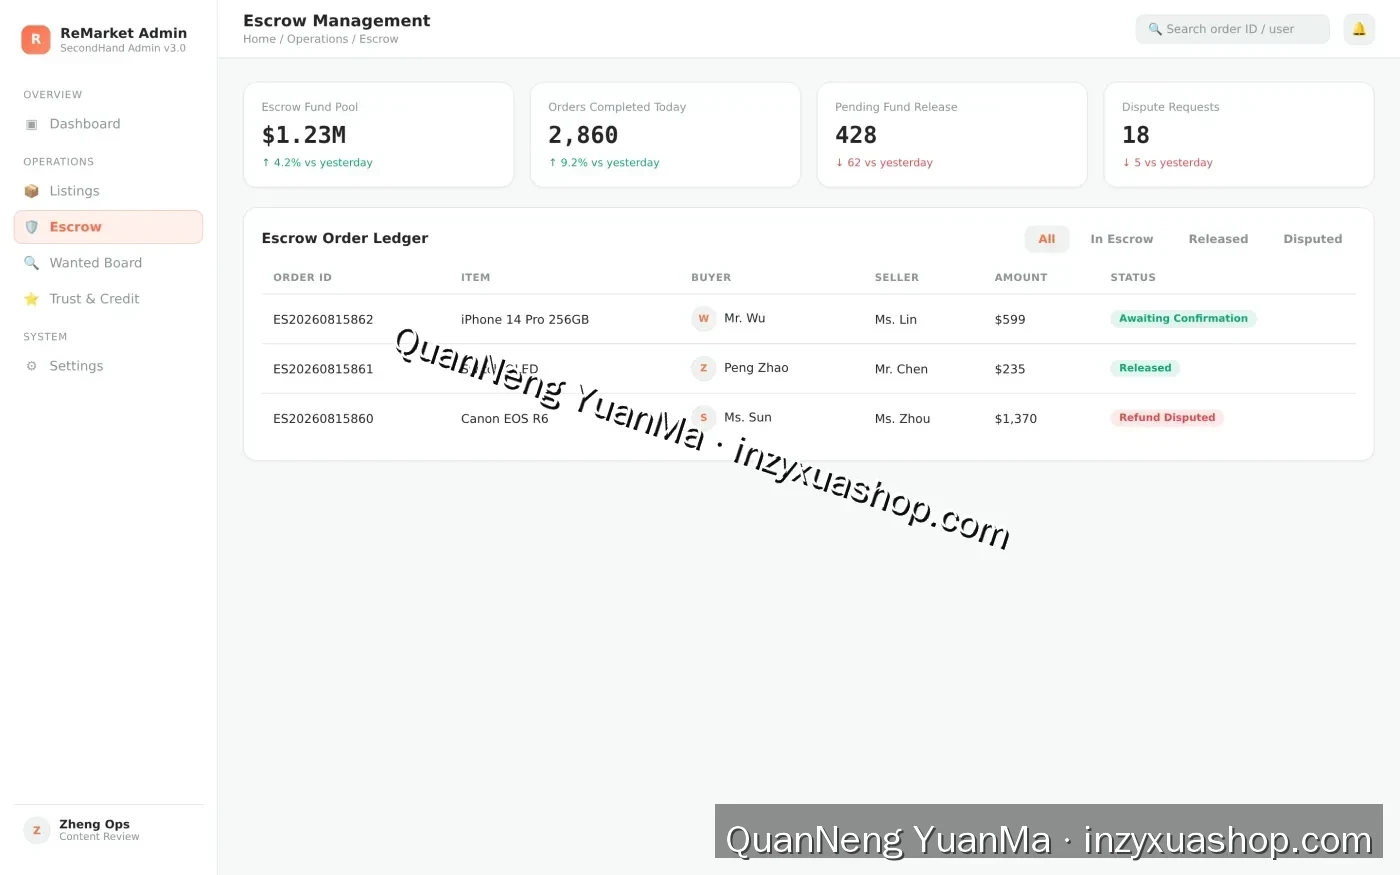Open the Pending Fund Release card
This screenshot has width=1400, height=875.
[952, 135]
